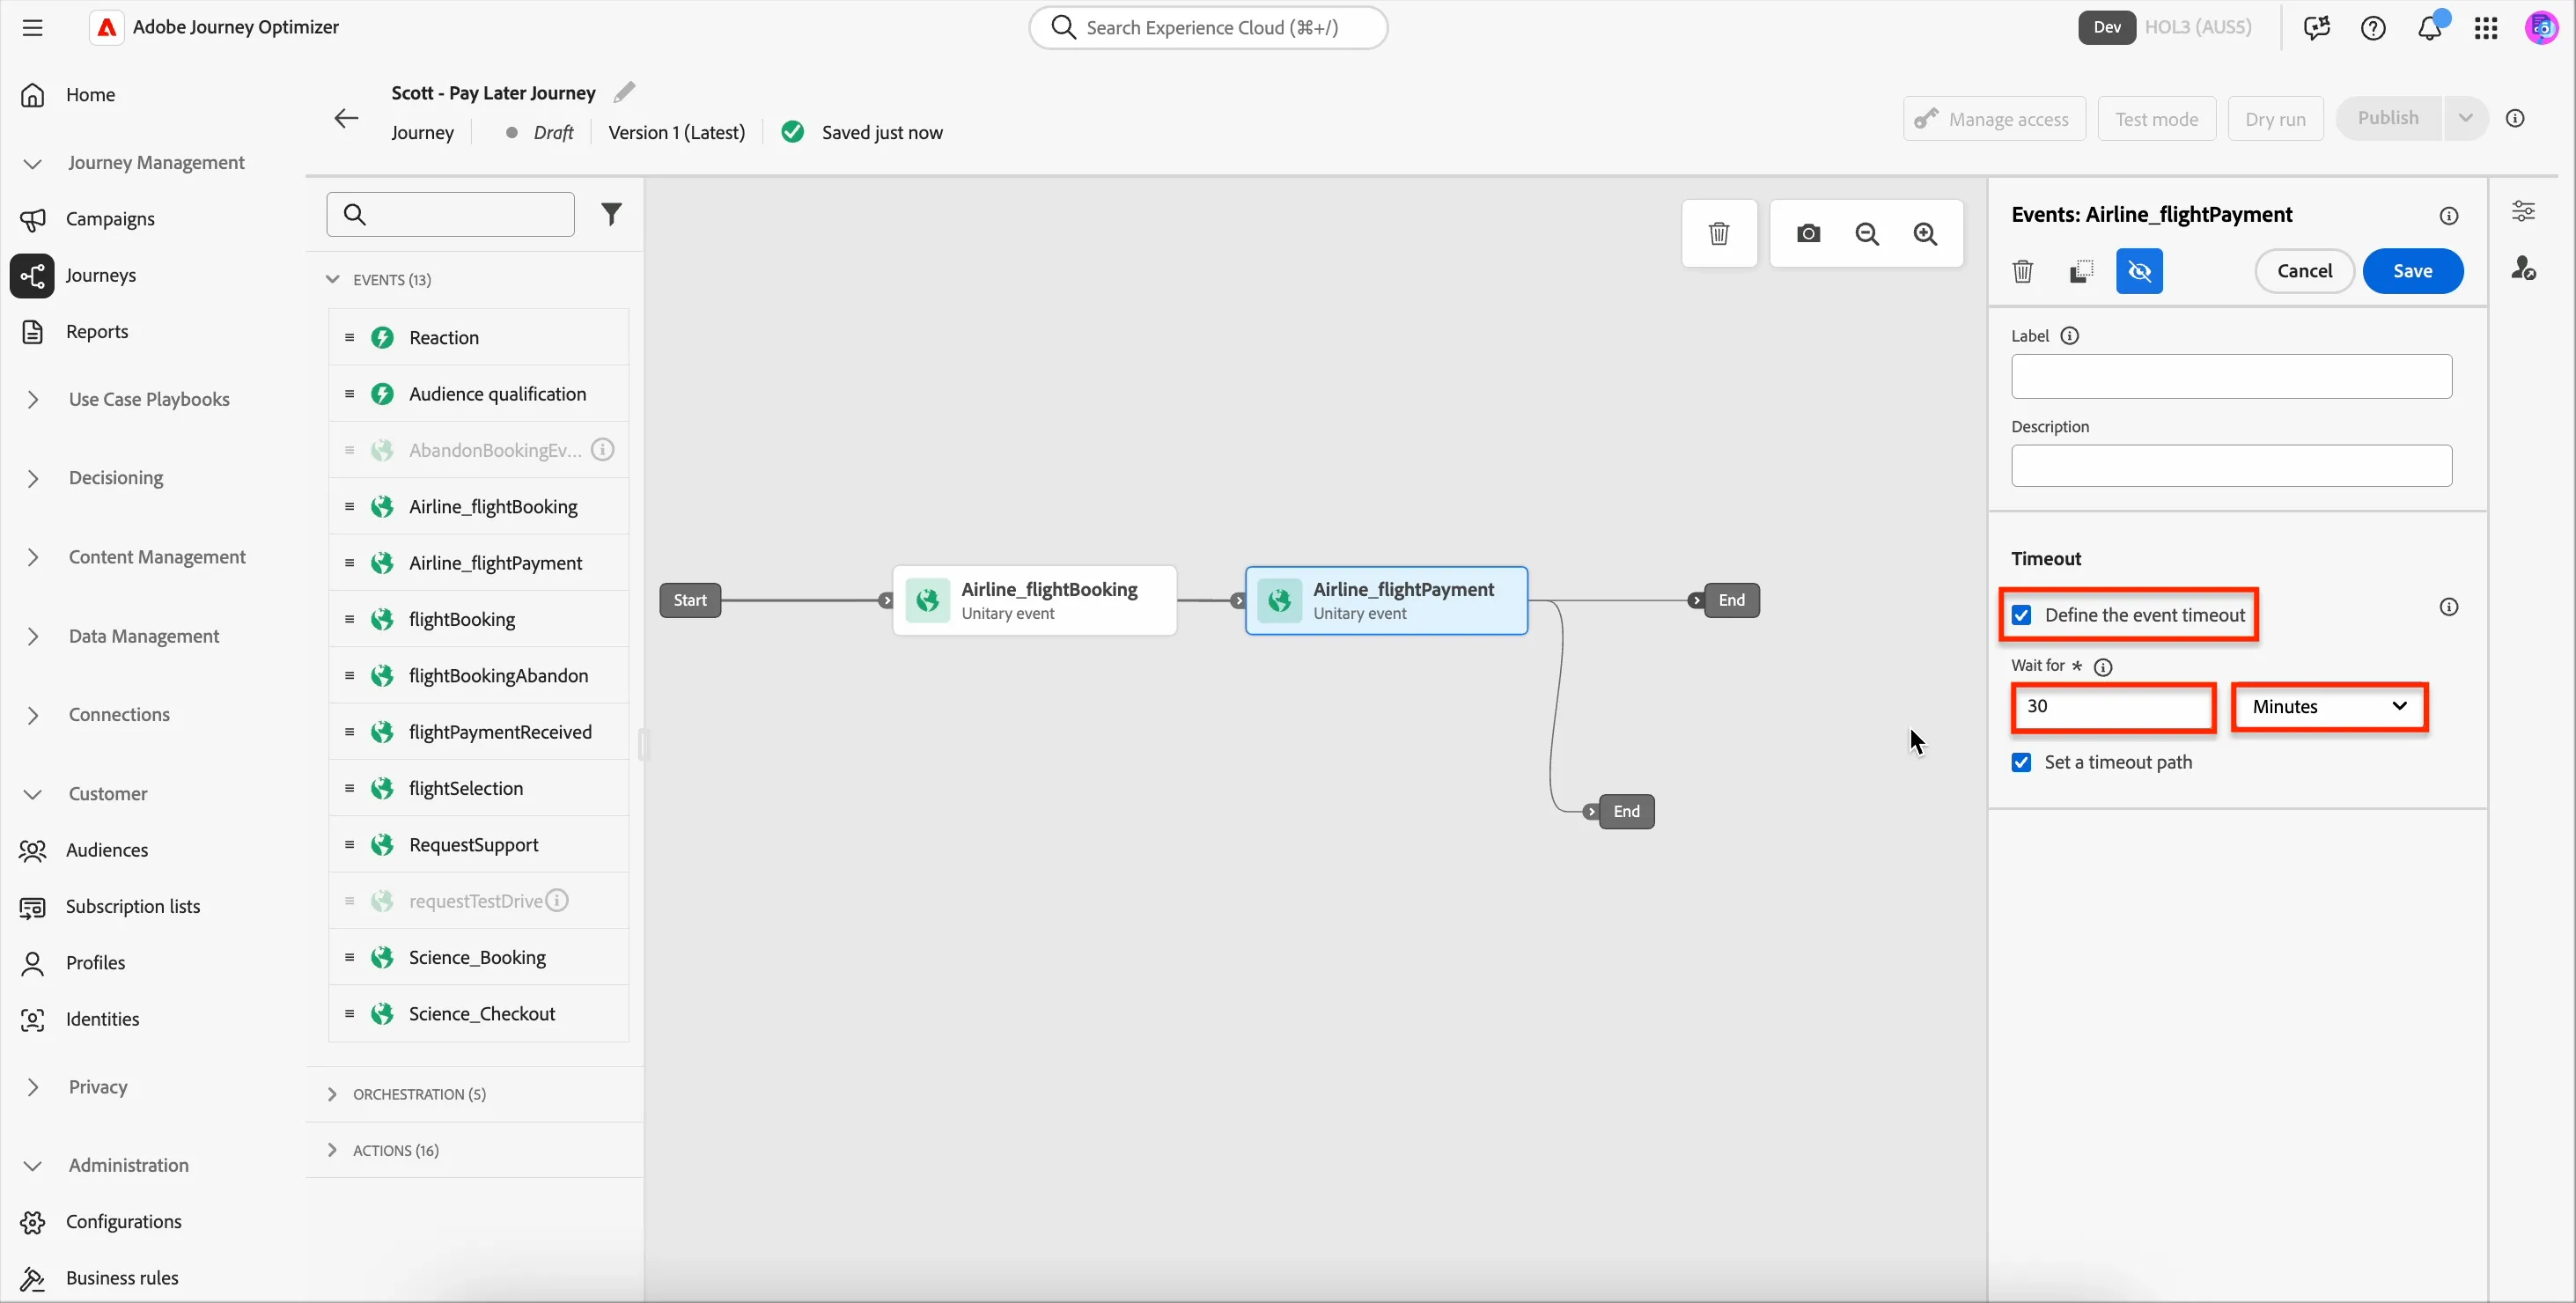Click the Wait for value field
Viewport: 2576px width, 1303px height.
[x=2113, y=707]
